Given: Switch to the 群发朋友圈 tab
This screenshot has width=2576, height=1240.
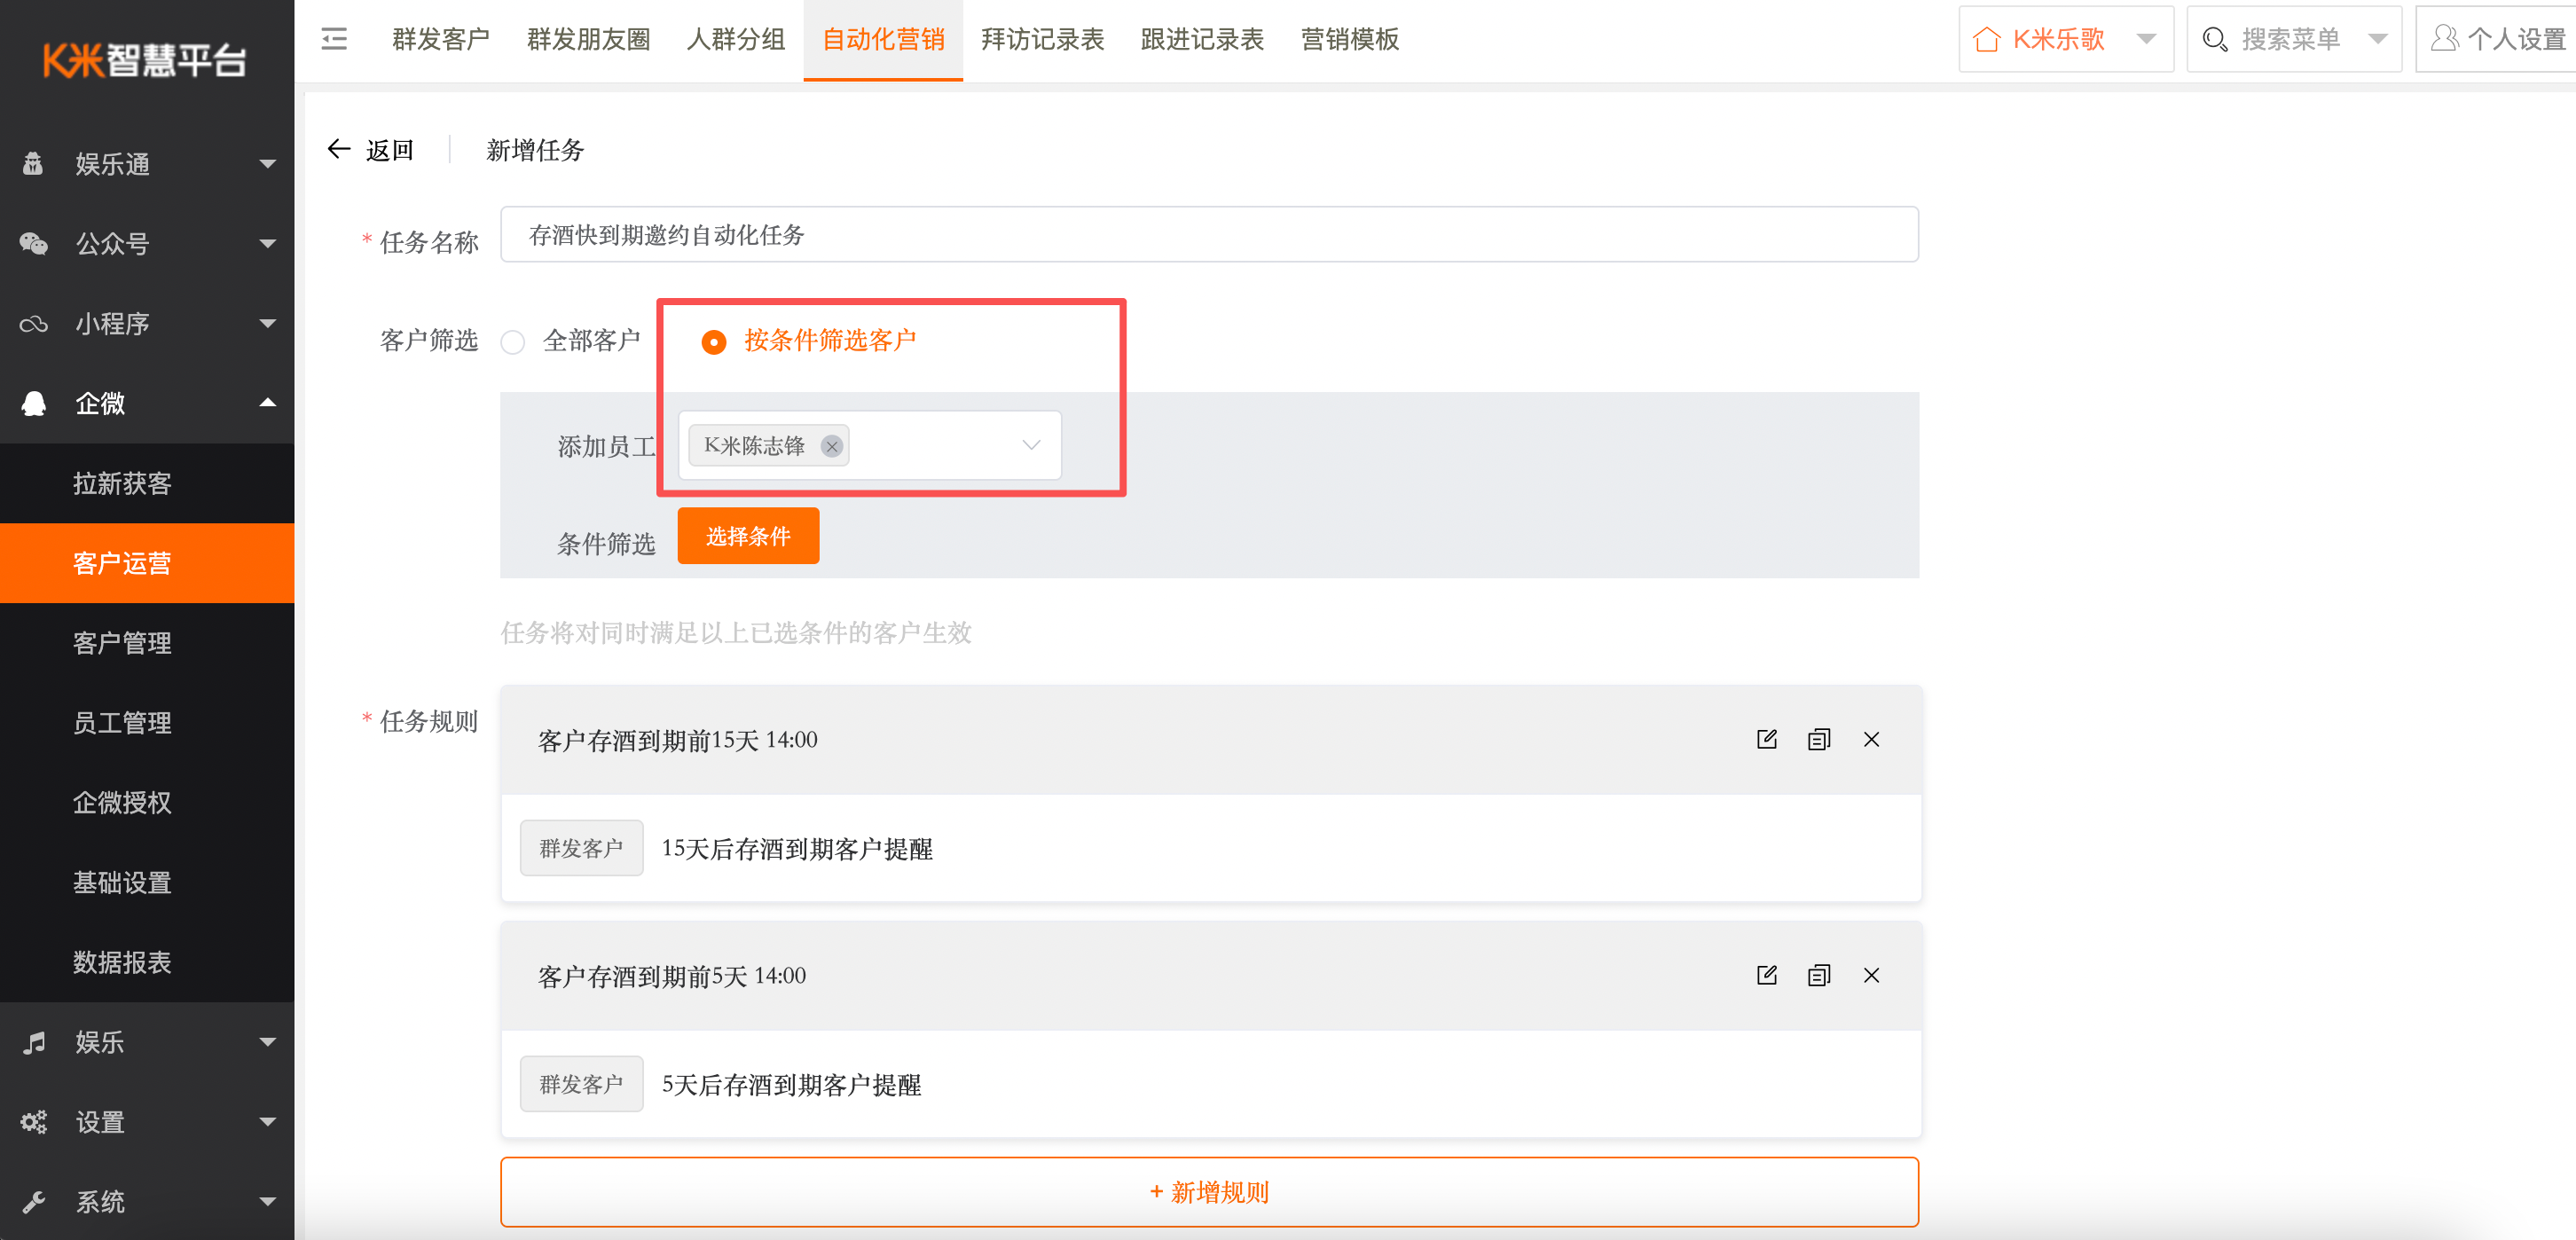Looking at the screenshot, I should tap(588, 39).
